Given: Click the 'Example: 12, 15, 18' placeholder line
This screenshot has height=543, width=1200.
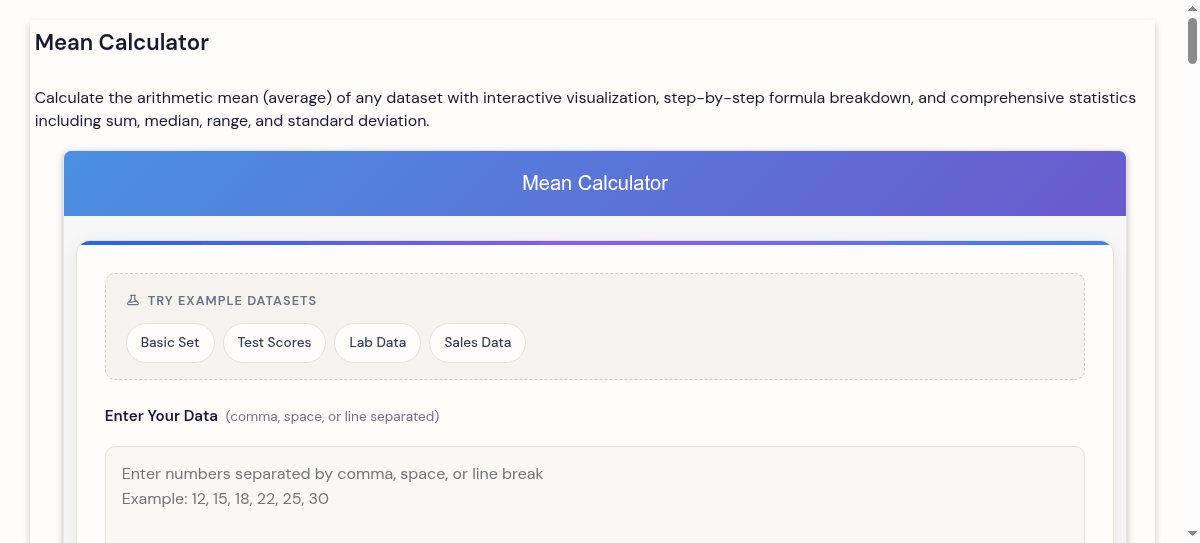Looking at the screenshot, I should (x=225, y=498).
